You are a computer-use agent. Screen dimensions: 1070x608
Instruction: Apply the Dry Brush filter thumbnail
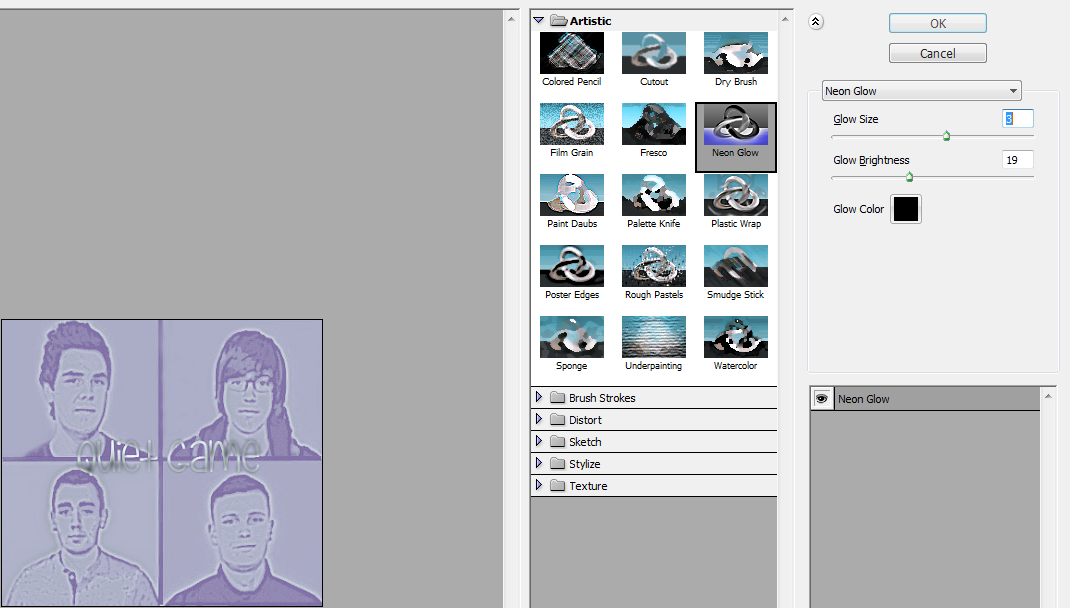coord(736,53)
